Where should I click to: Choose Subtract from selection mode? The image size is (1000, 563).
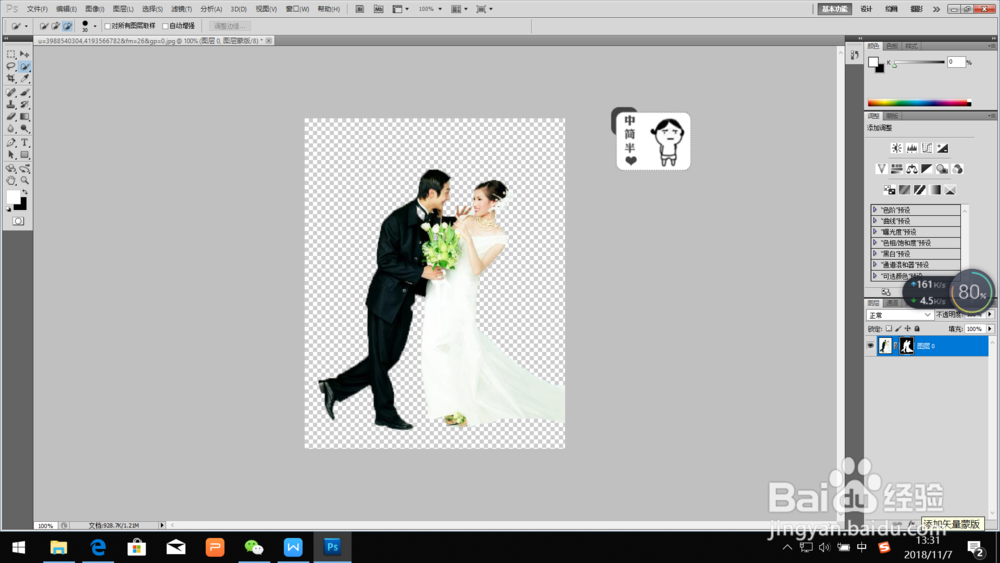tap(68, 26)
